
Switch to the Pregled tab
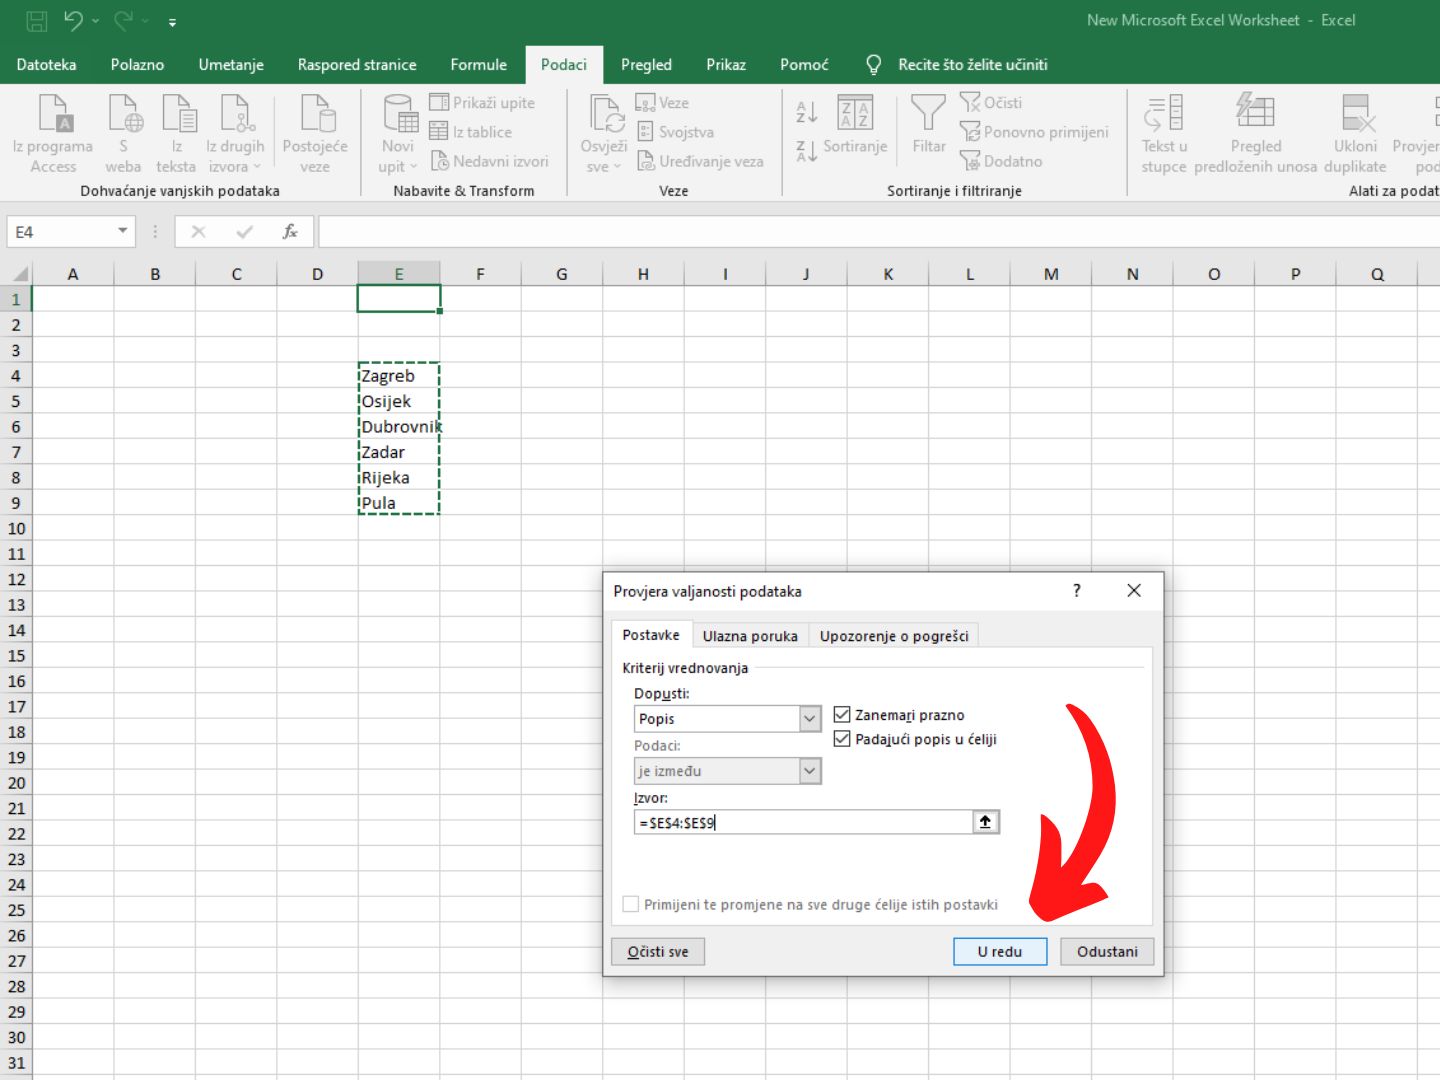(x=646, y=65)
